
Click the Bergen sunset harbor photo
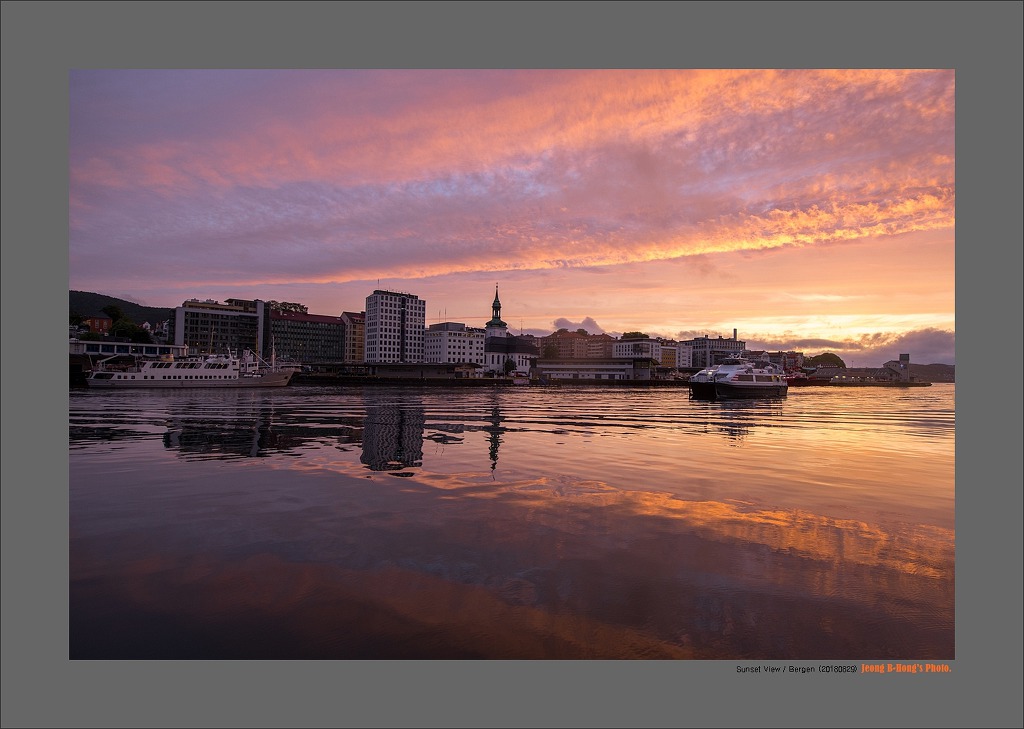pos(511,364)
